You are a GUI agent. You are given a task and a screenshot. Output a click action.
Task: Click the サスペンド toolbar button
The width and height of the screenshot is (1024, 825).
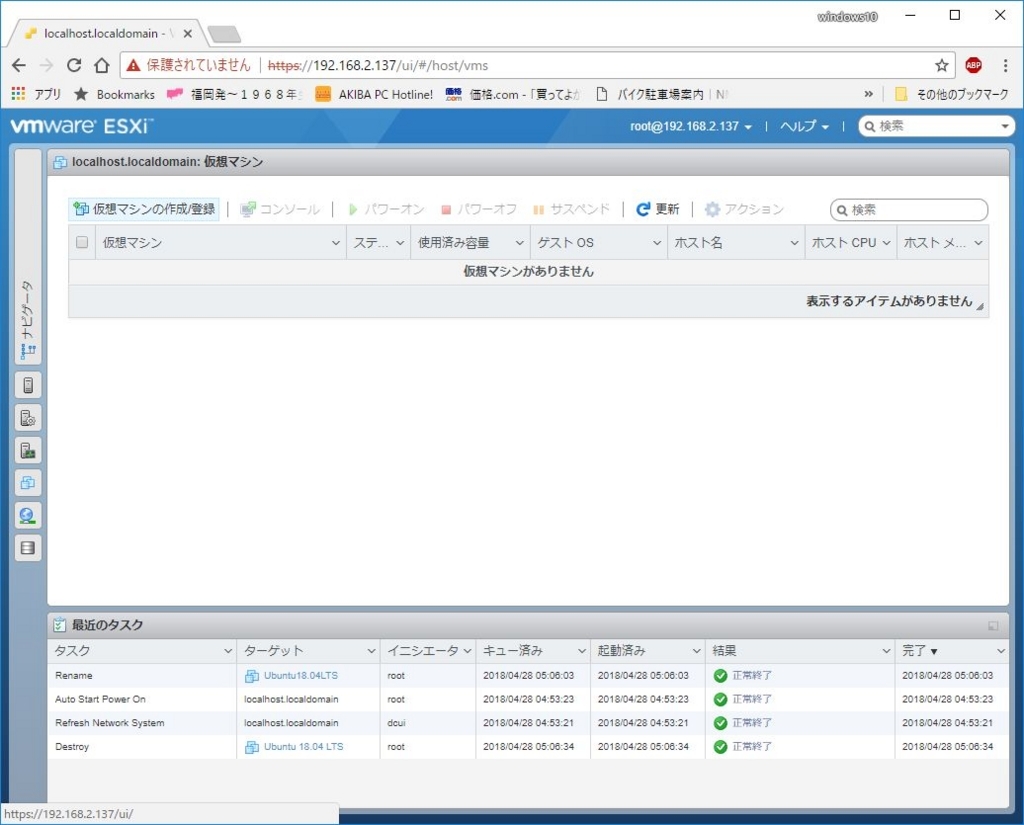(571, 209)
